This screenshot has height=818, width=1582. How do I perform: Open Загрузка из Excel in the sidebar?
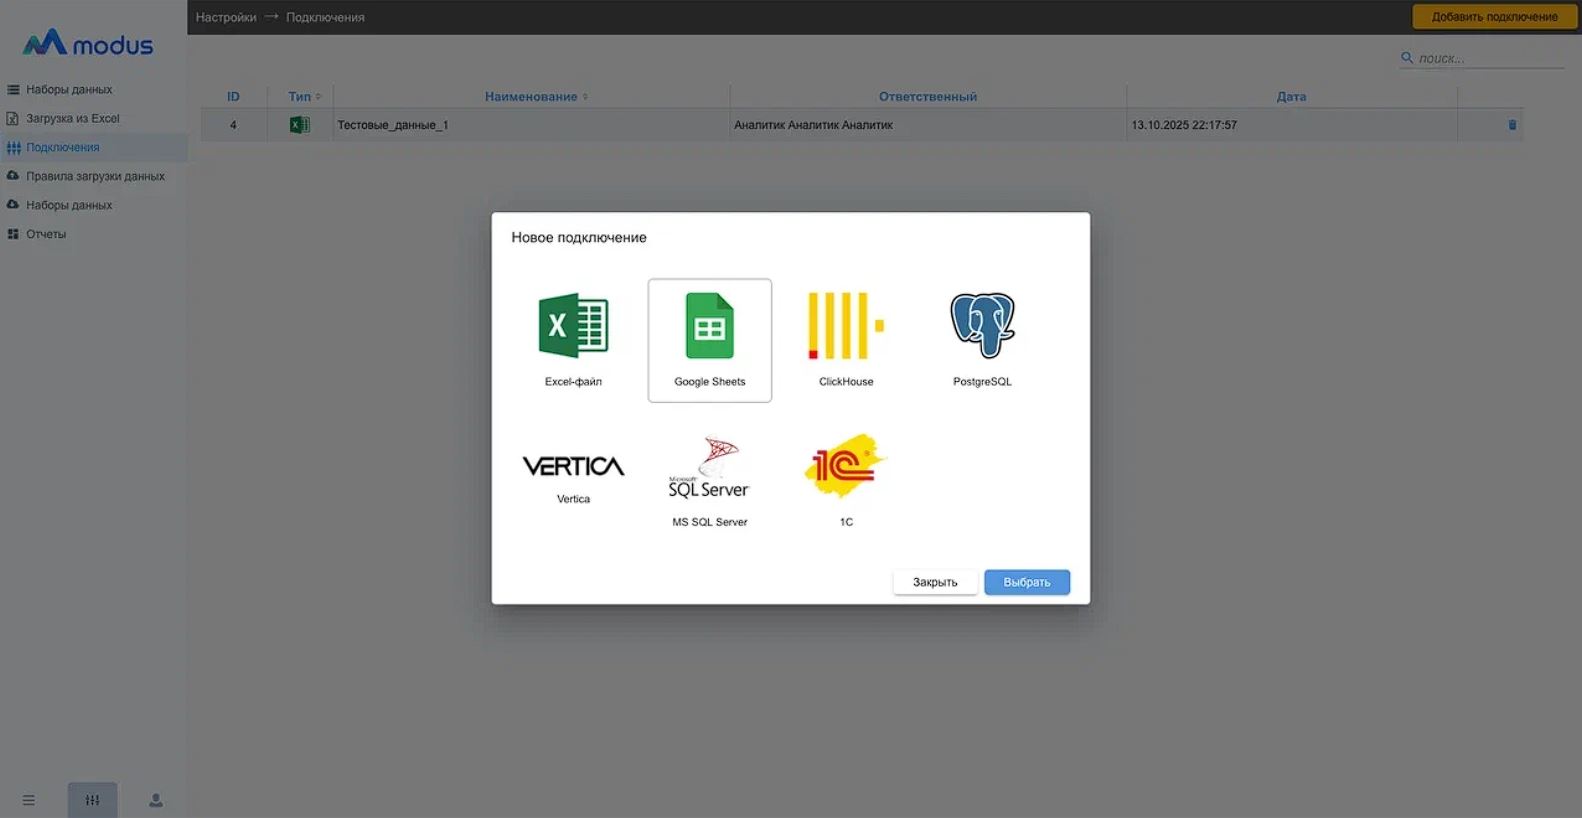tap(72, 118)
